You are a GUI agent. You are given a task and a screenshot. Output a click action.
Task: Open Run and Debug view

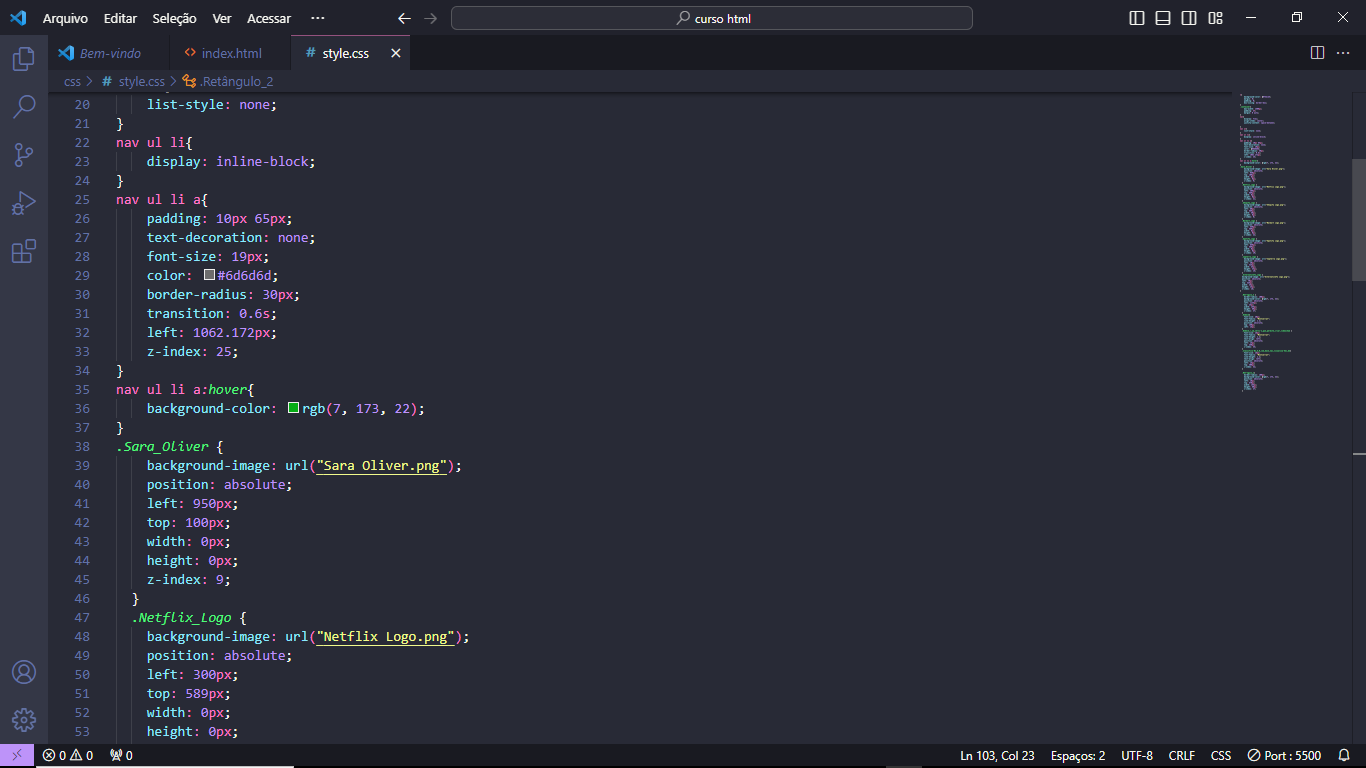24,203
